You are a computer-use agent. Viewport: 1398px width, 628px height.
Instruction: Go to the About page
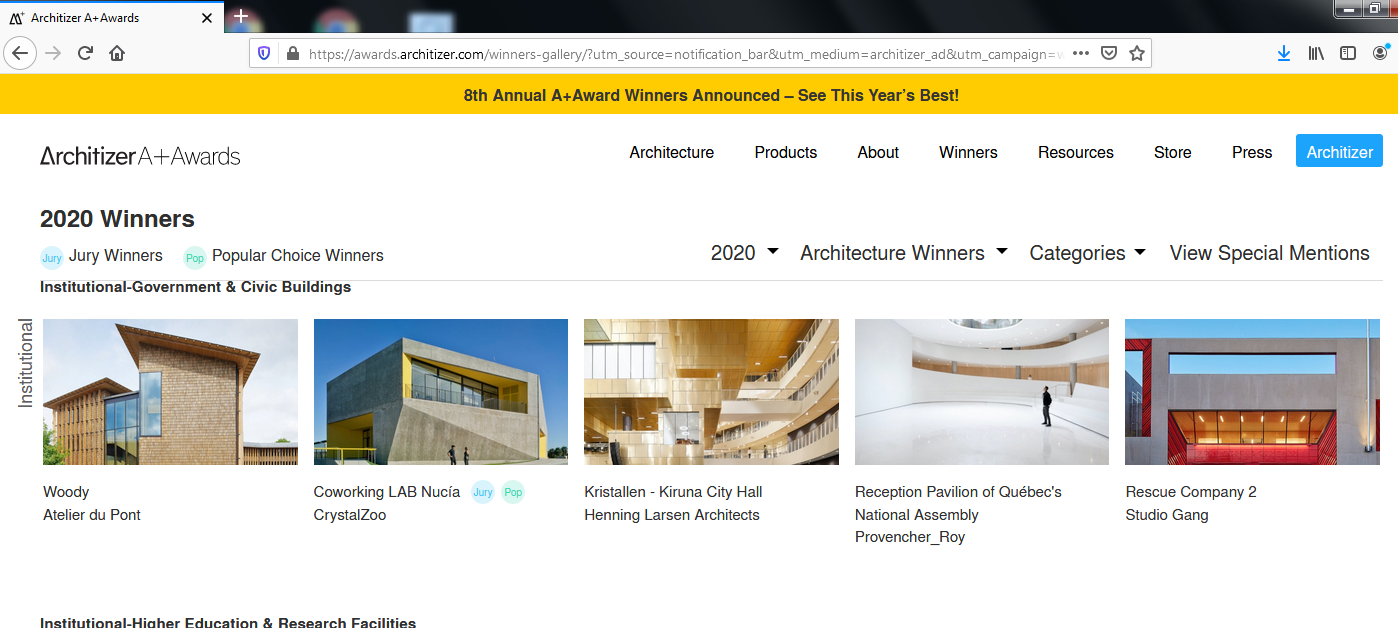click(x=878, y=152)
